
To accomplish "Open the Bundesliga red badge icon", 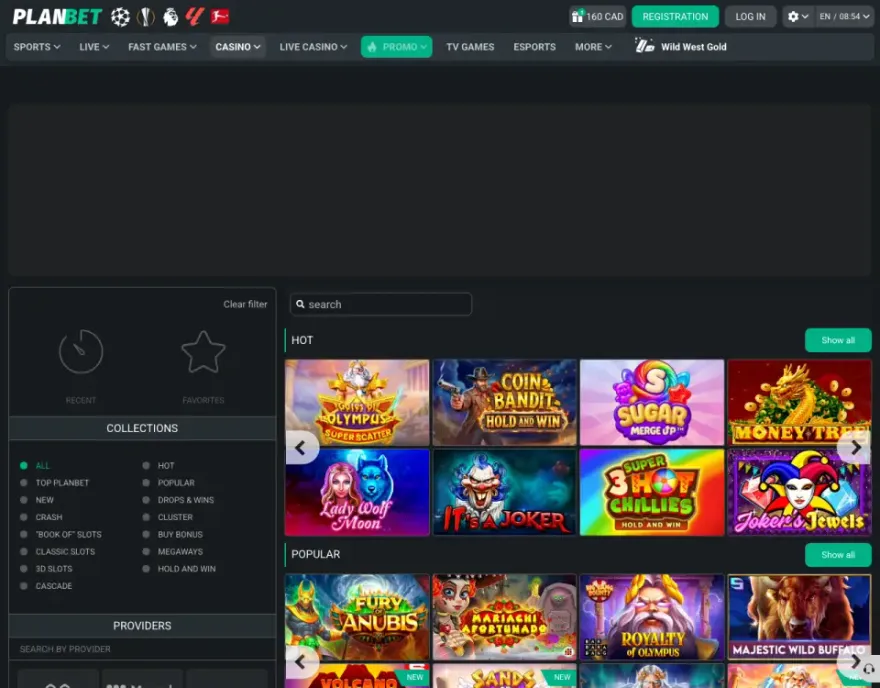I will [x=219, y=17].
